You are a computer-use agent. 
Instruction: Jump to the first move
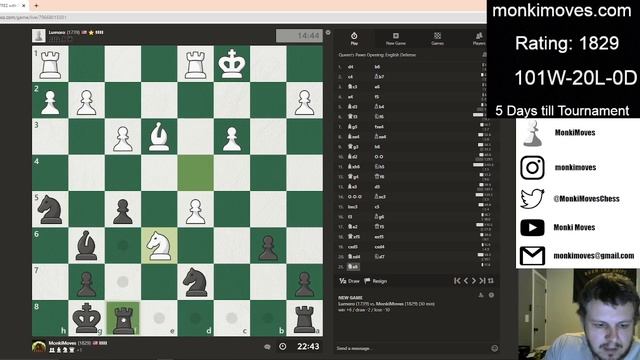[457, 281]
